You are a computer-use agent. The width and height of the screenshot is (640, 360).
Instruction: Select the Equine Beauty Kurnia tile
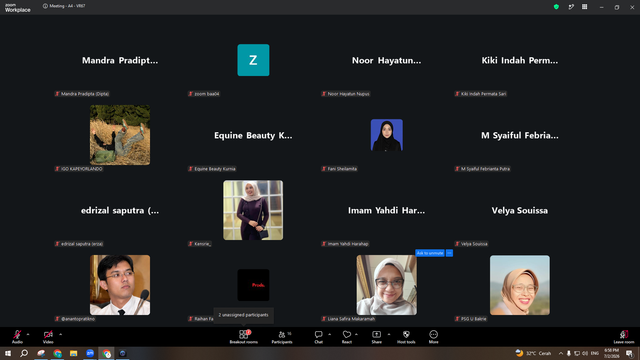(x=253, y=135)
